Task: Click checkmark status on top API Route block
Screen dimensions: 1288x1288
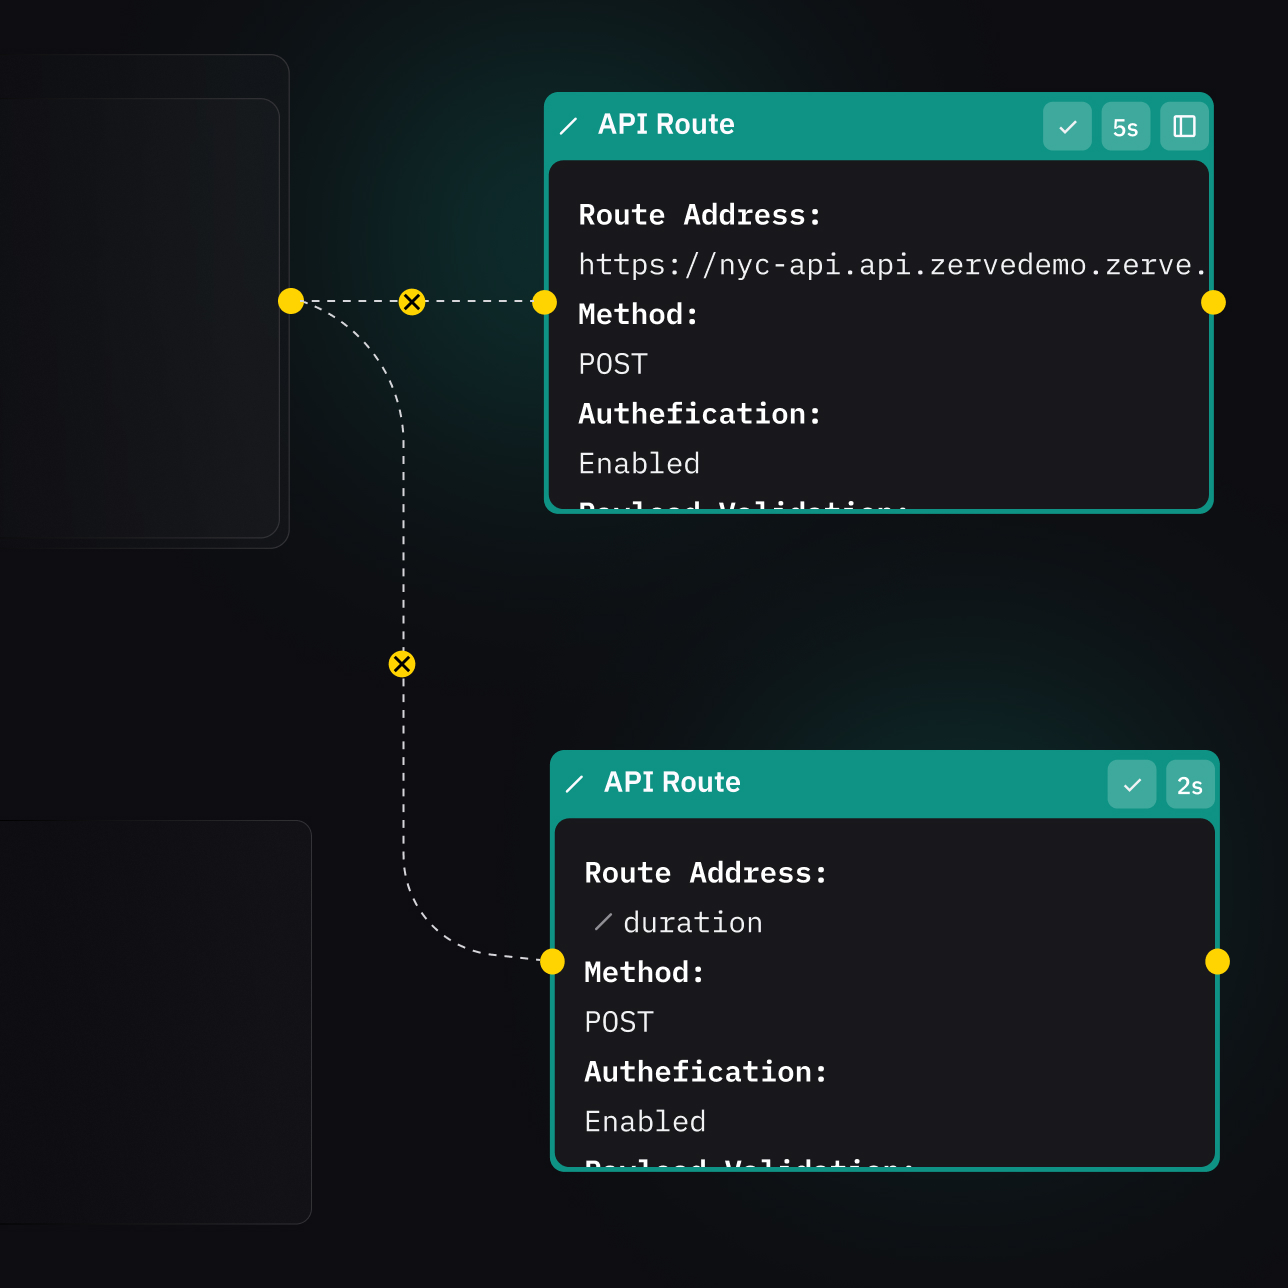Action: [x=1067, y=126]
